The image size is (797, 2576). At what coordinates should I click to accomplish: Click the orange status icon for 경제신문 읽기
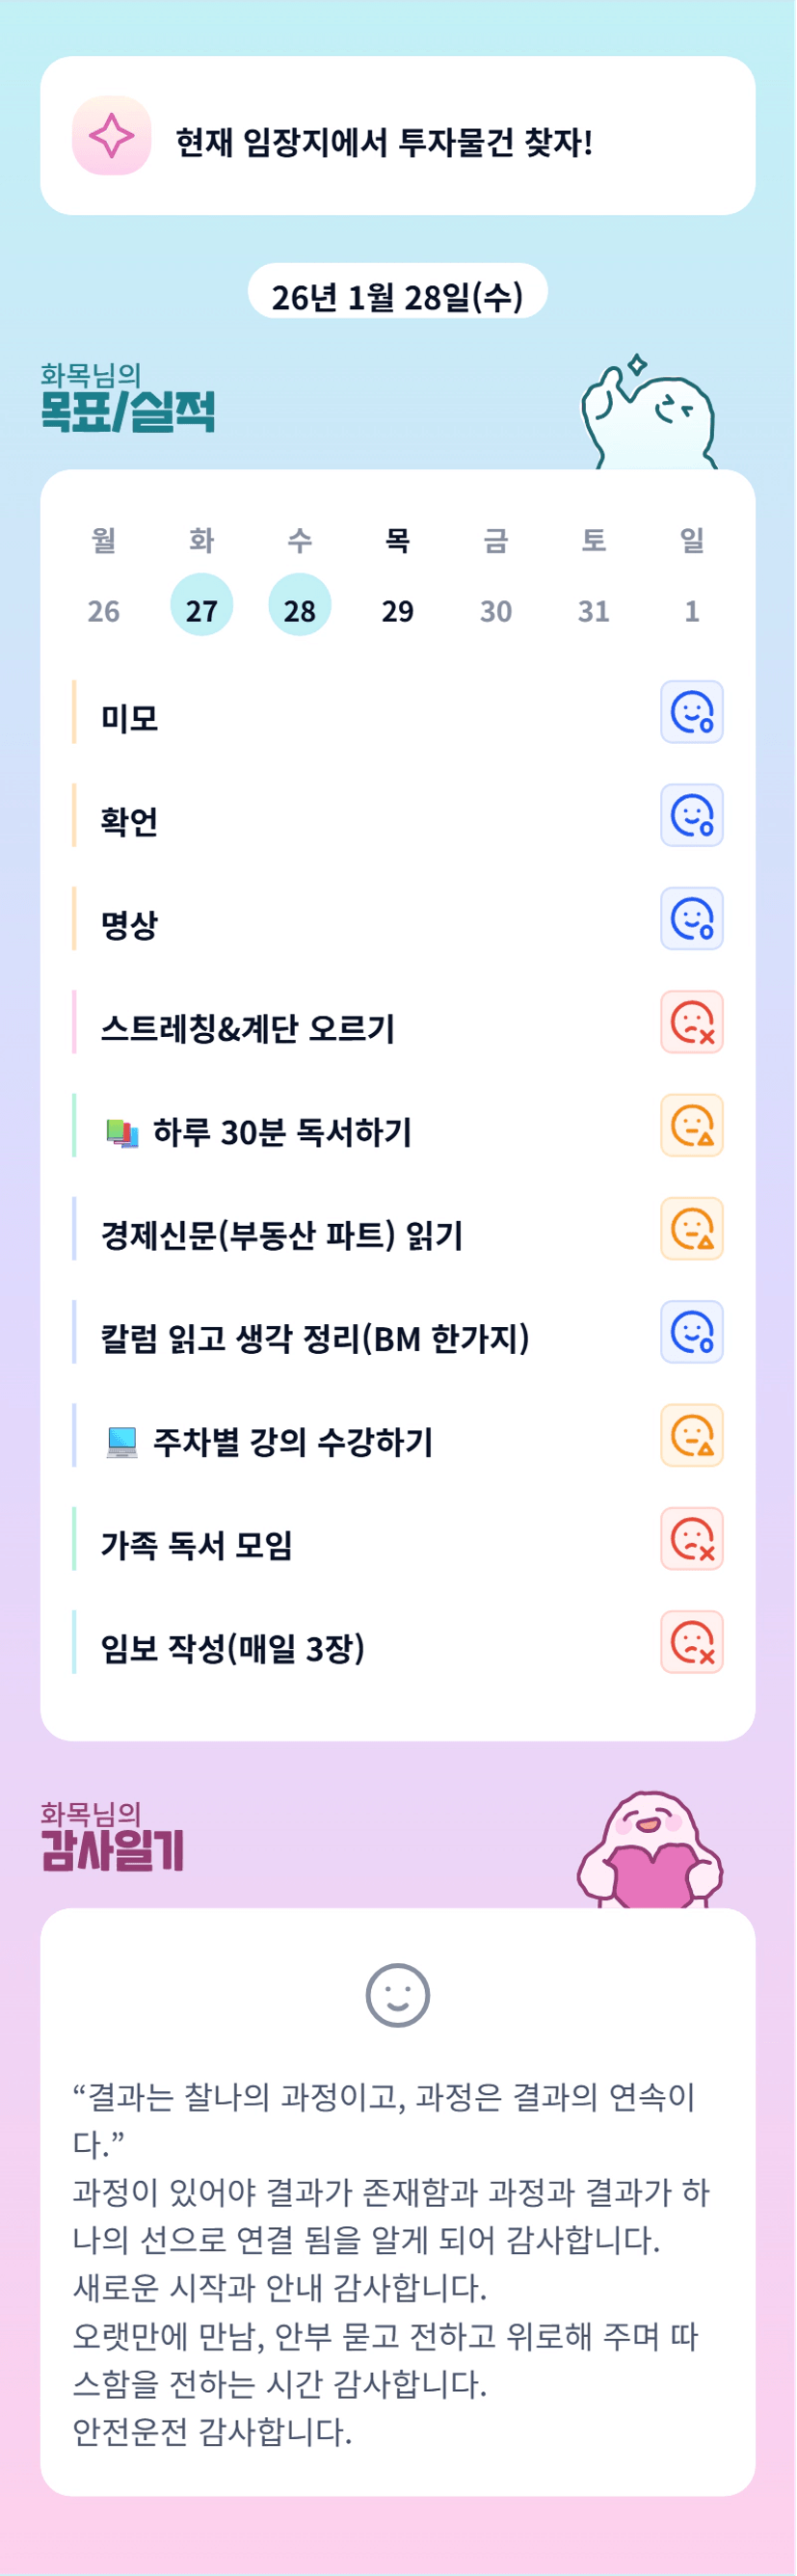691,1228
